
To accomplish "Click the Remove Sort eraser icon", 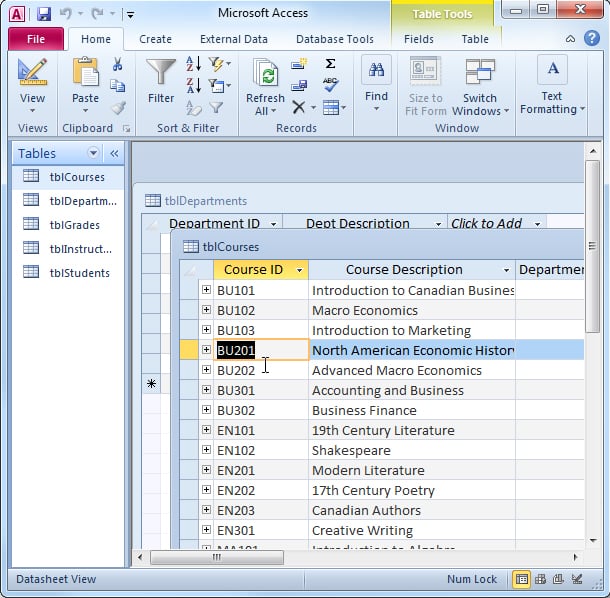I will coord(194,108).
